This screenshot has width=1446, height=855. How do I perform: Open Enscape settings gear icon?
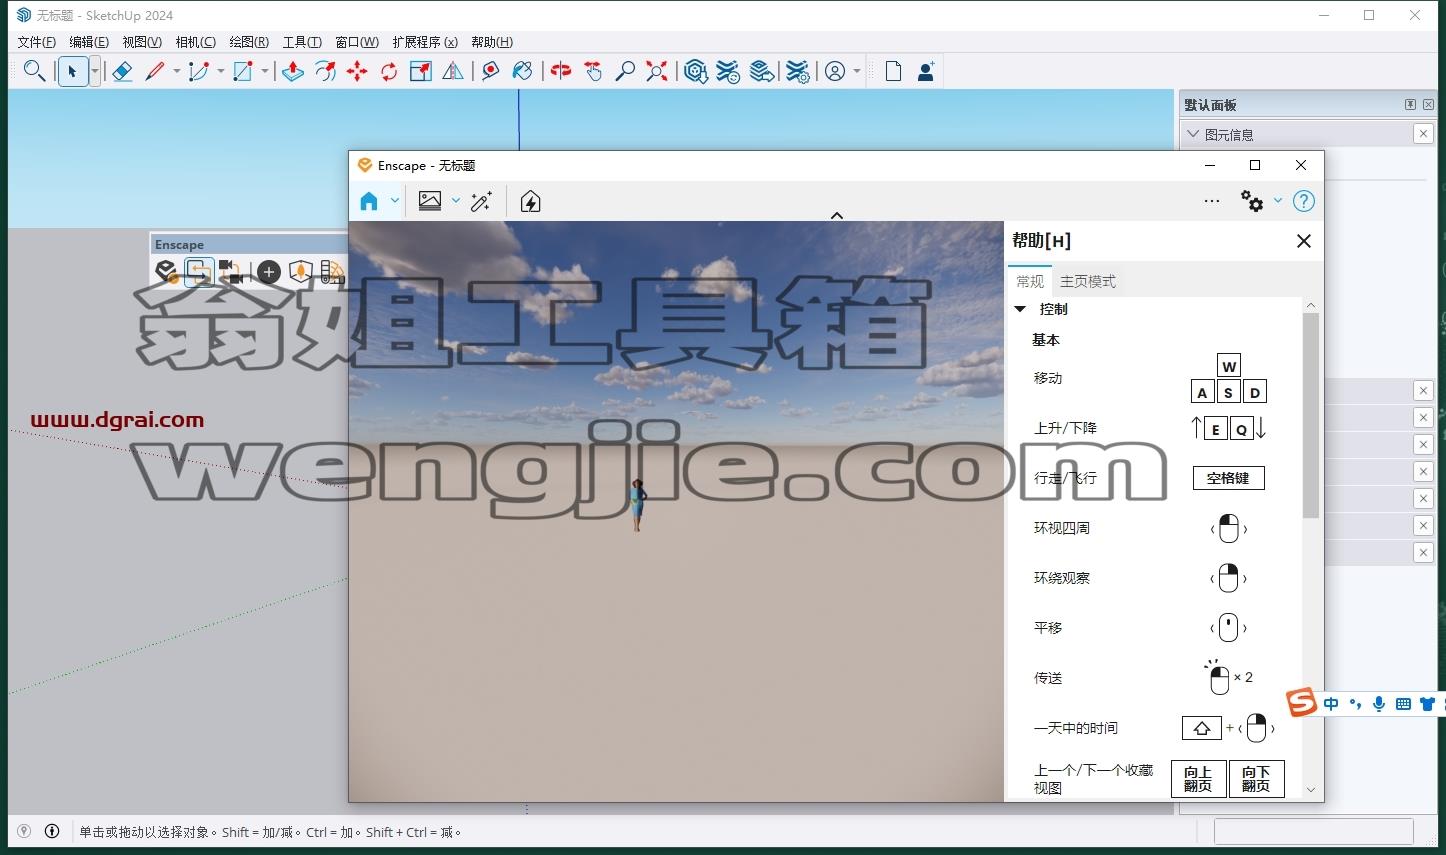tap(1251, 201)
